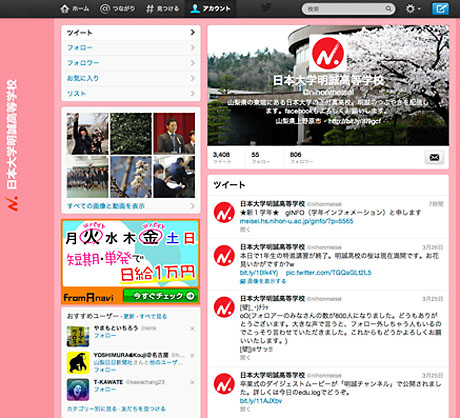Expand first tweet with 開く
The height and width of the screenshot is (418, 460).
(x=245, y=229)
